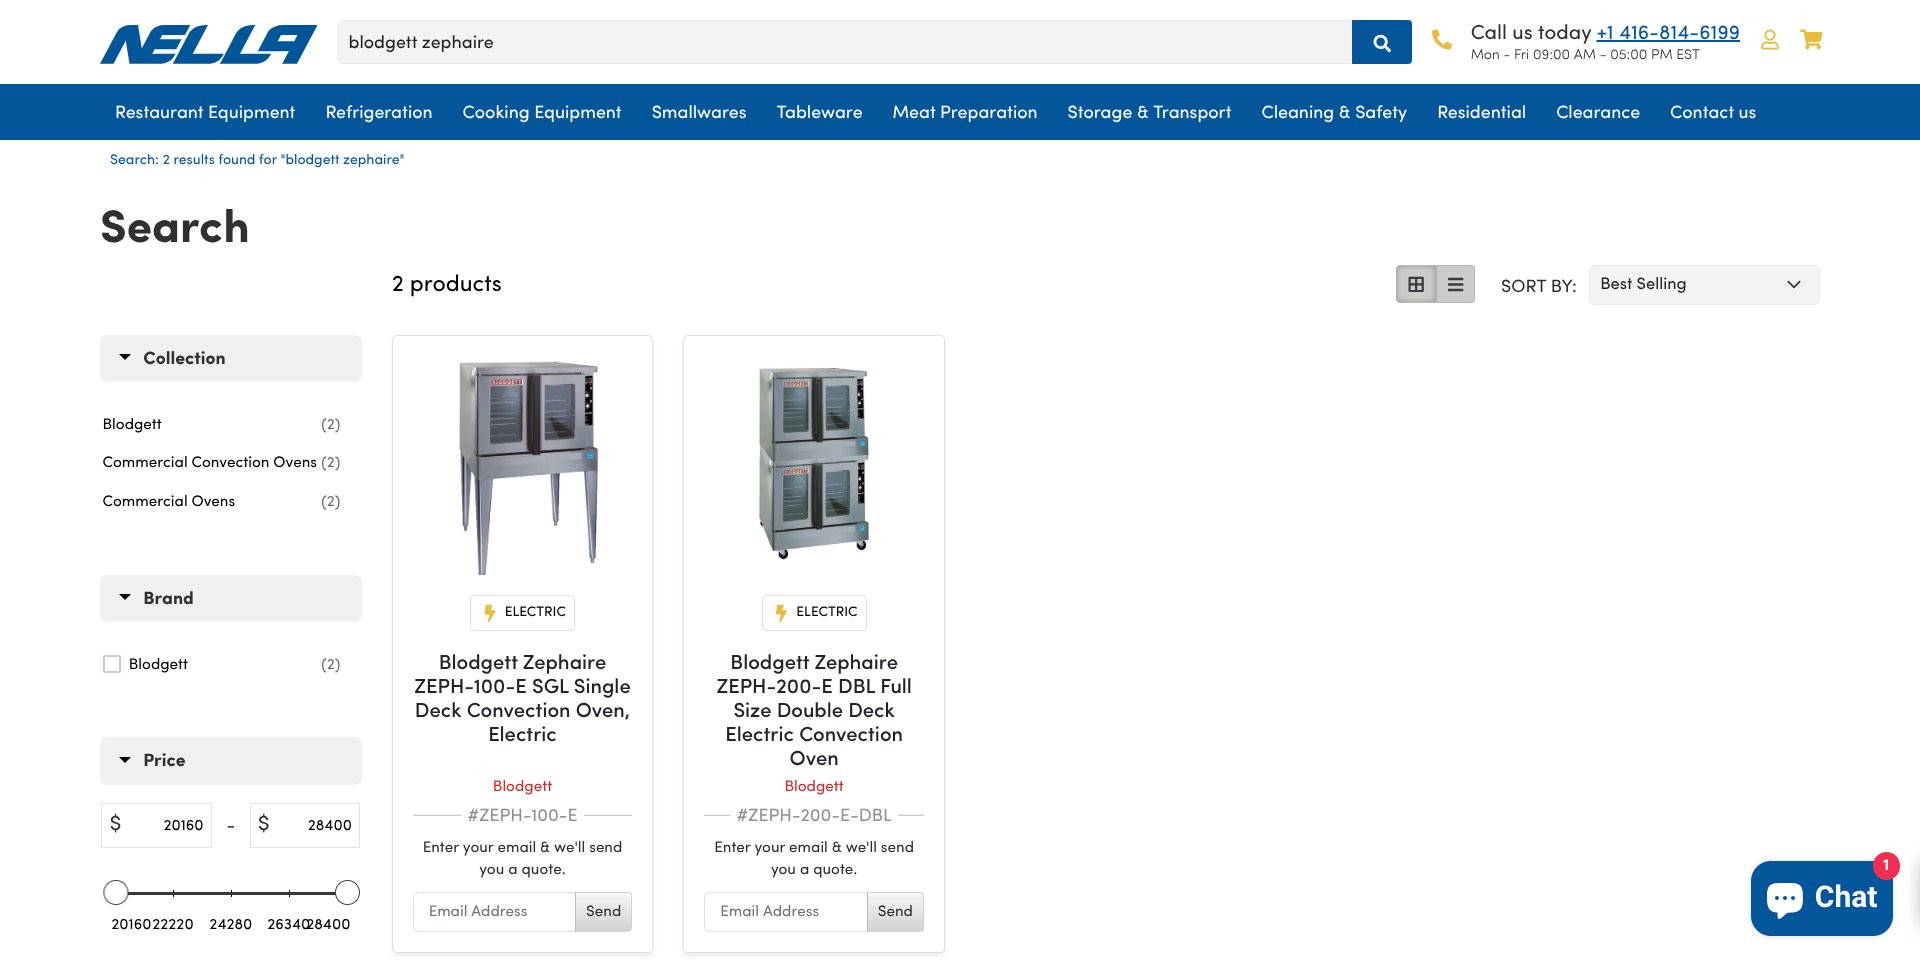Image resolution: width=1920 pixels, height=962 pixels.
Task: Click the maximum price field
Action: coord(305,825)
